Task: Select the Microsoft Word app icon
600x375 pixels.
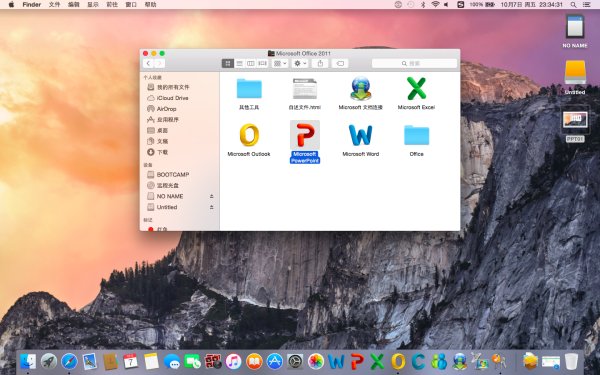Action: coord(360,135)
